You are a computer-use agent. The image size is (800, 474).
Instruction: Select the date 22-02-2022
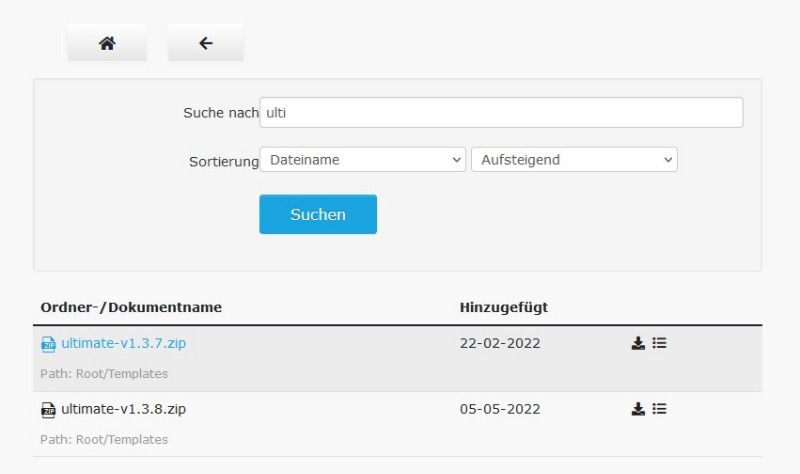pos(500,343)
